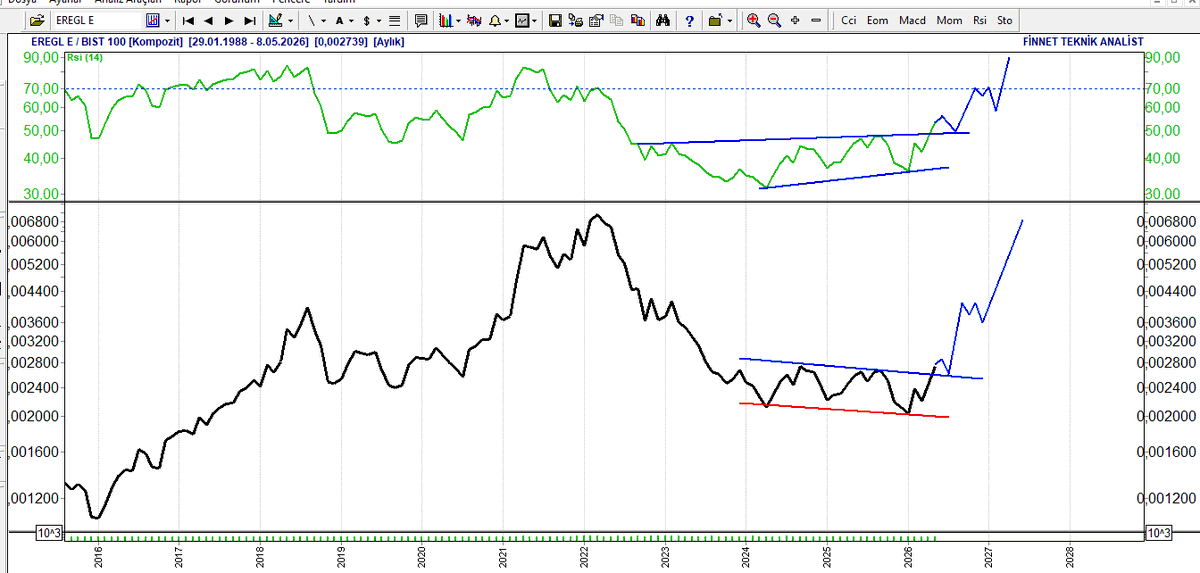1200x573 pixels.
Task: Expand the bar chart indicator dropdown
Action: point(459,20)
